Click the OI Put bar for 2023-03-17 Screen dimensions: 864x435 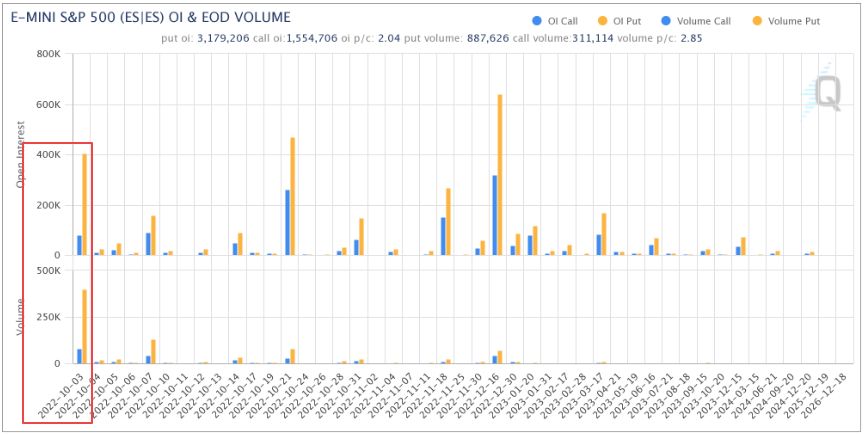pyautogui.click(x=604, y=234)
